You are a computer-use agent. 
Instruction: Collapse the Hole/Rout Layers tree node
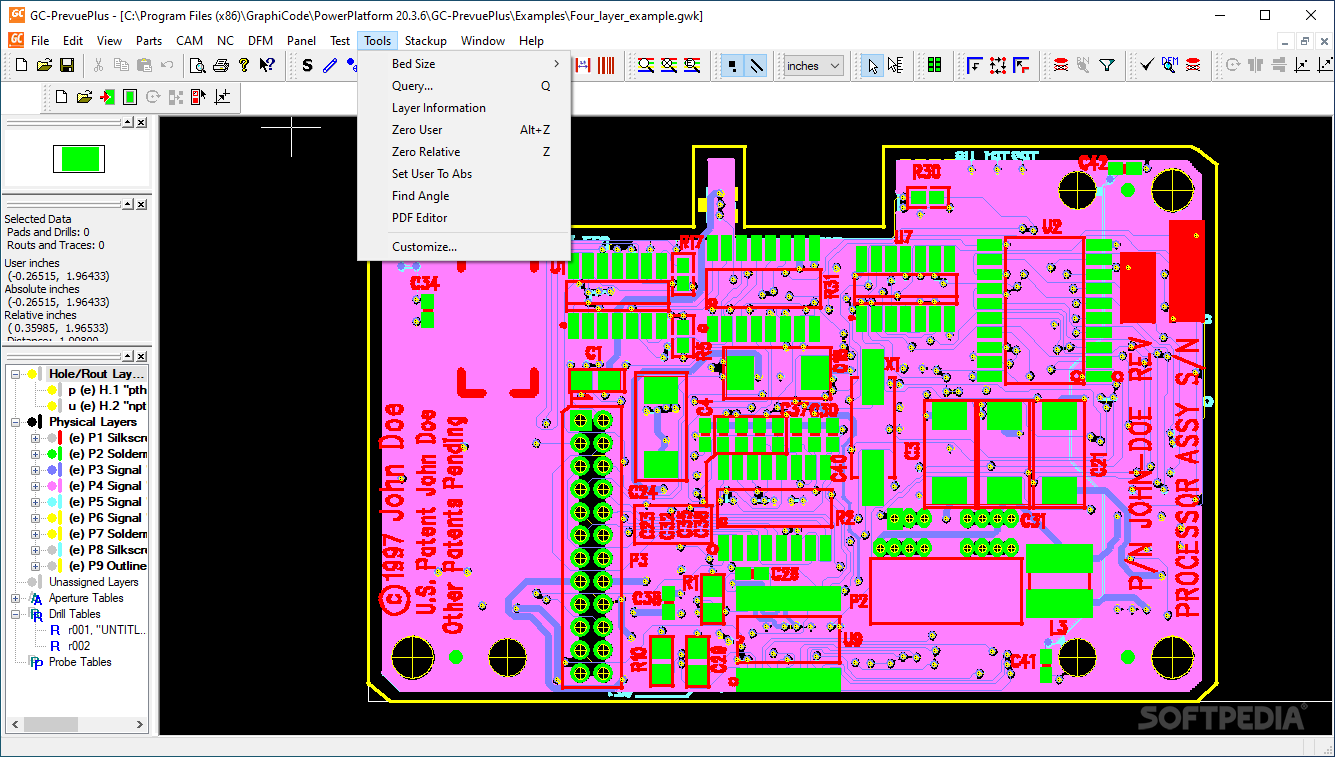tap(15, 374)
